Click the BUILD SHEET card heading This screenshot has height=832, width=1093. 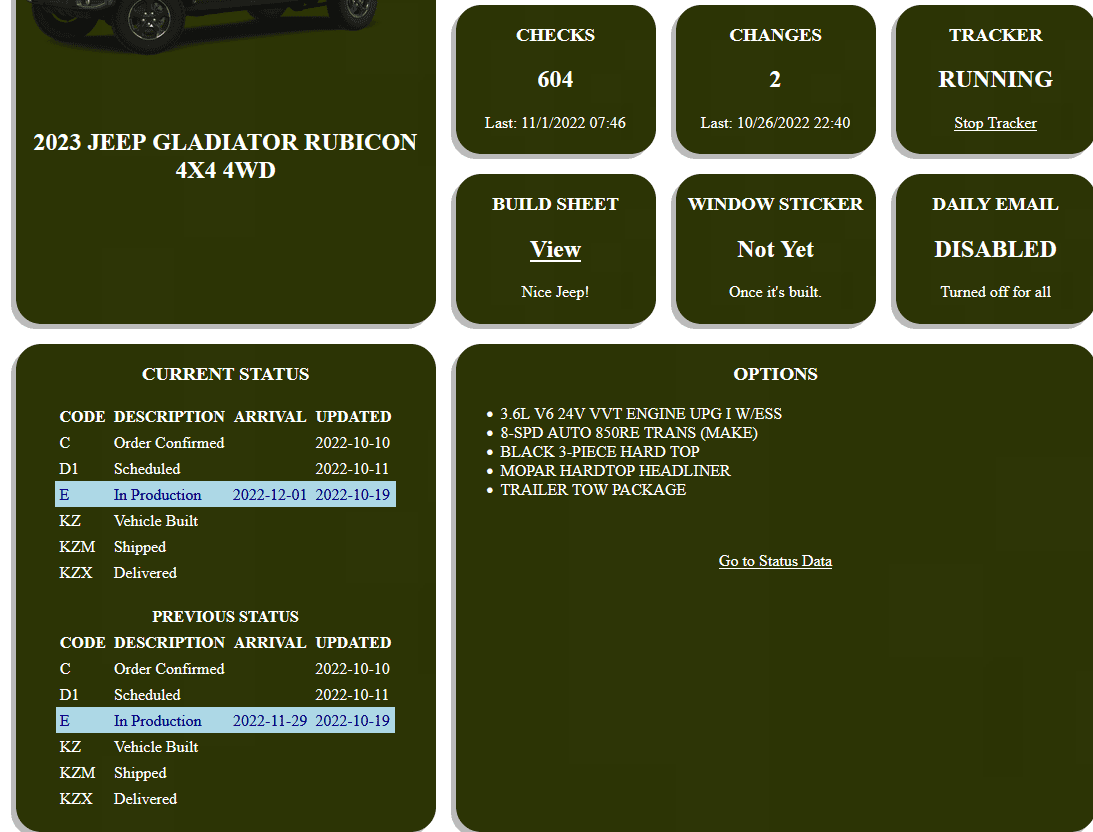tap(555, 204)
